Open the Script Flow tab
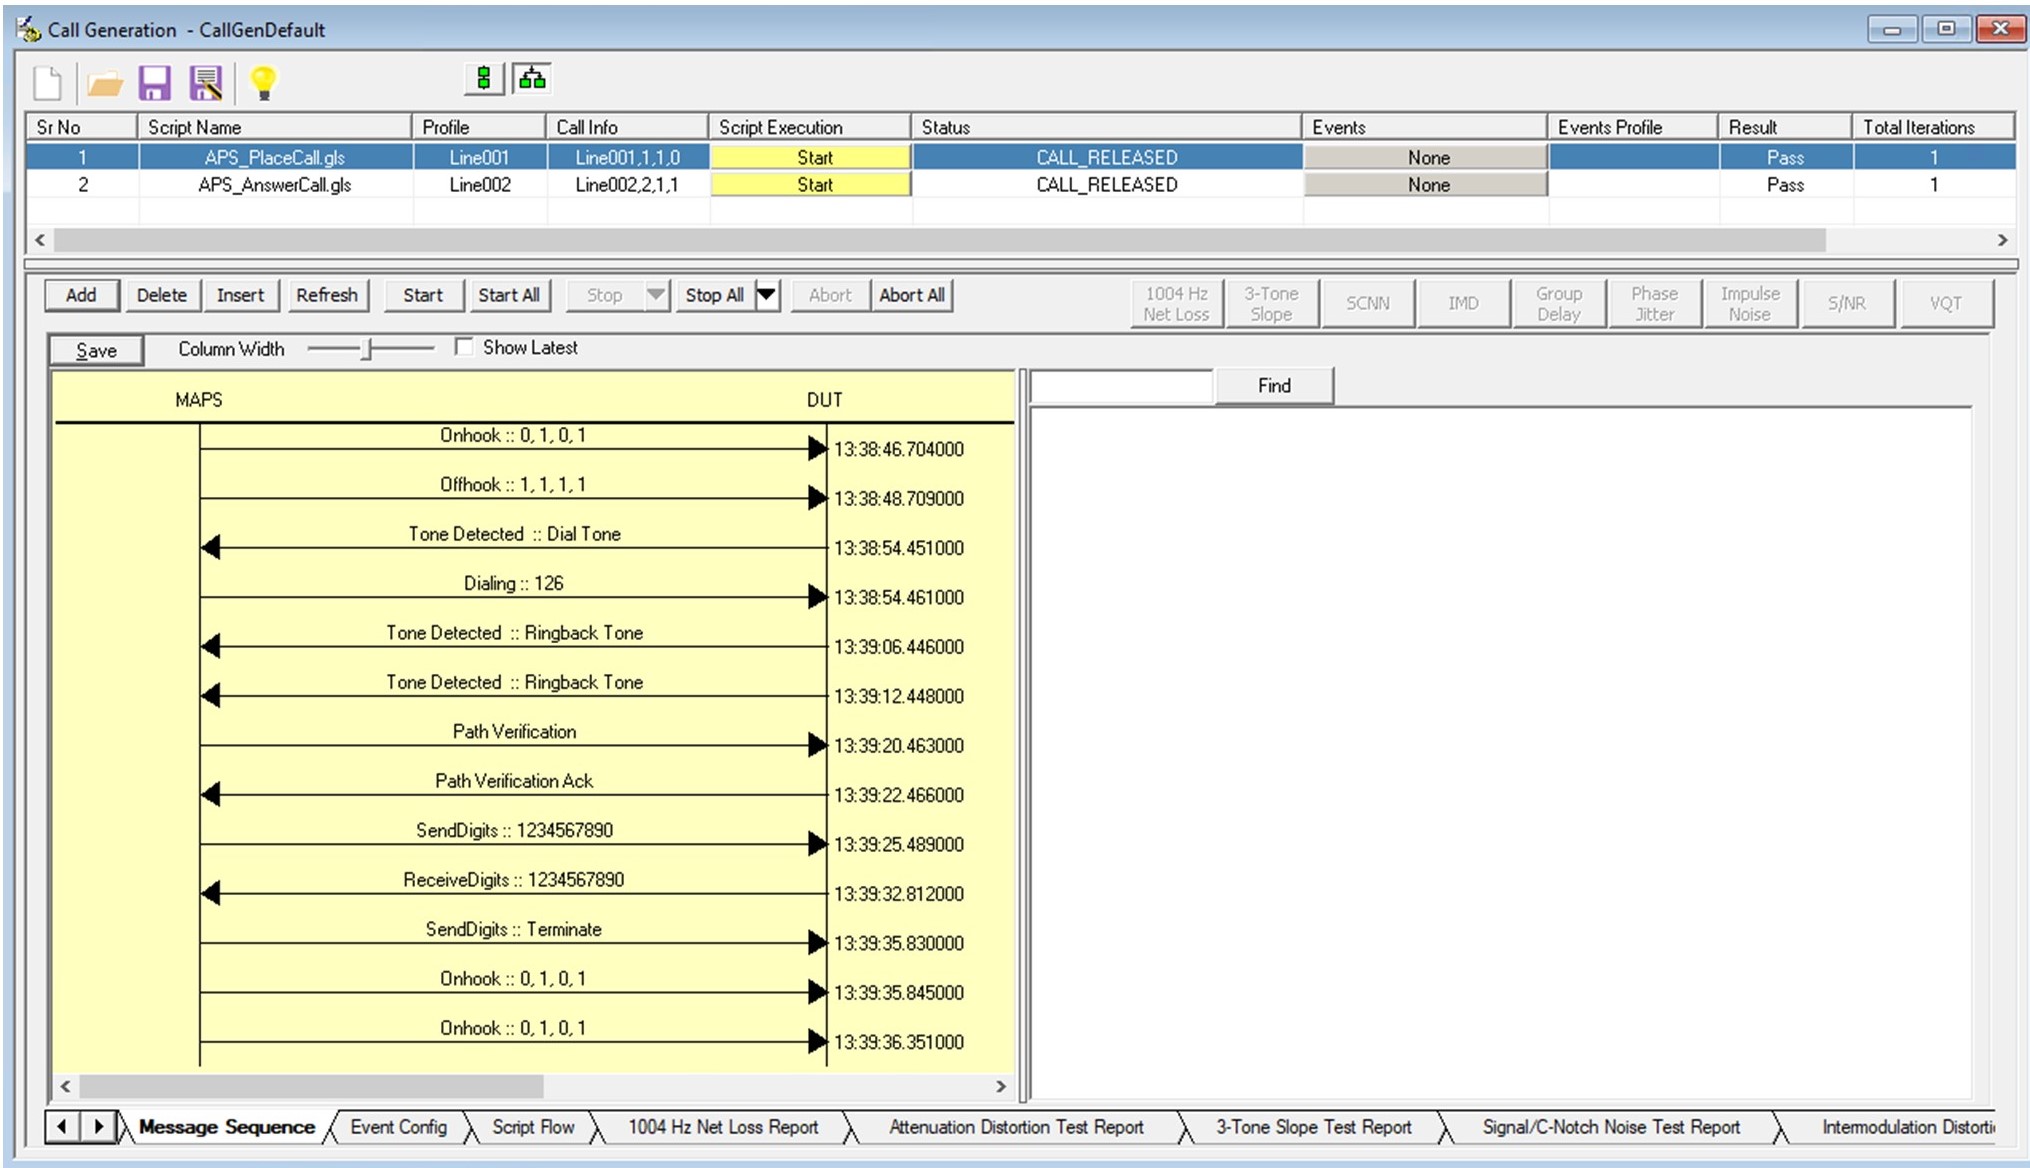Viewport: 2030px width, 1168px height. [x=533, y=1126]
